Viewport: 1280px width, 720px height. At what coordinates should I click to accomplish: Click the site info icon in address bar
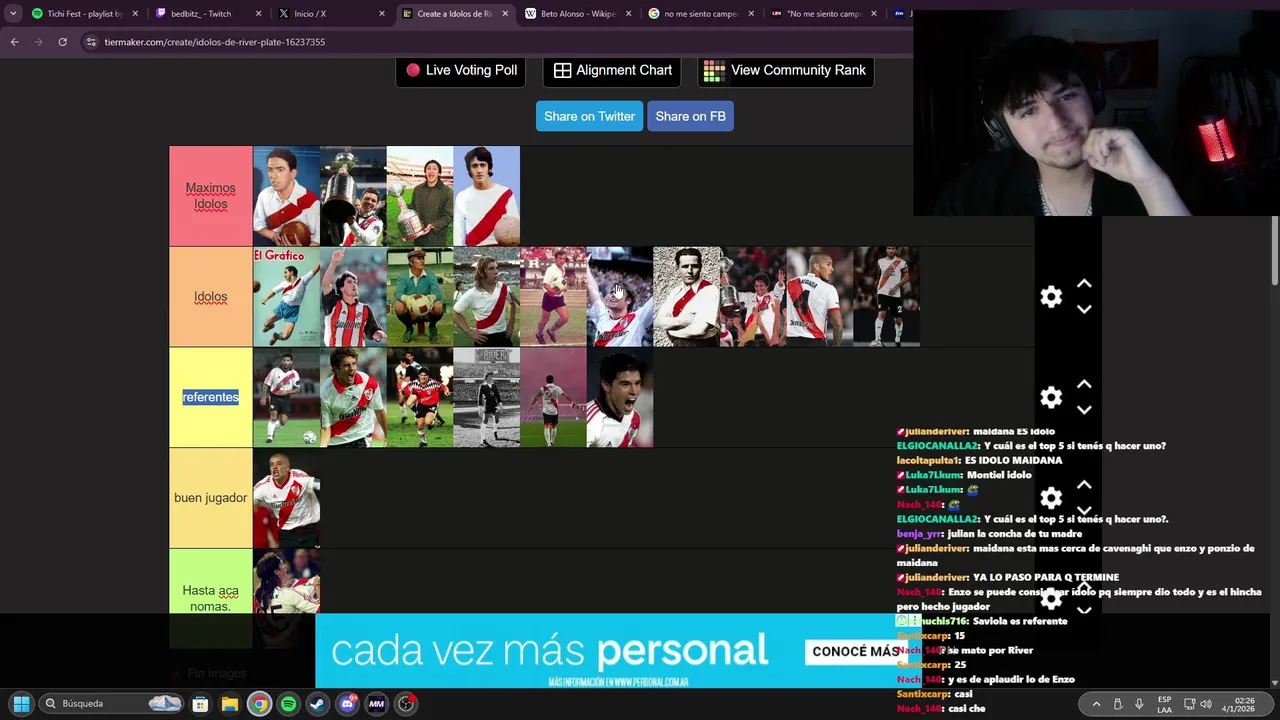pos(91,42)
